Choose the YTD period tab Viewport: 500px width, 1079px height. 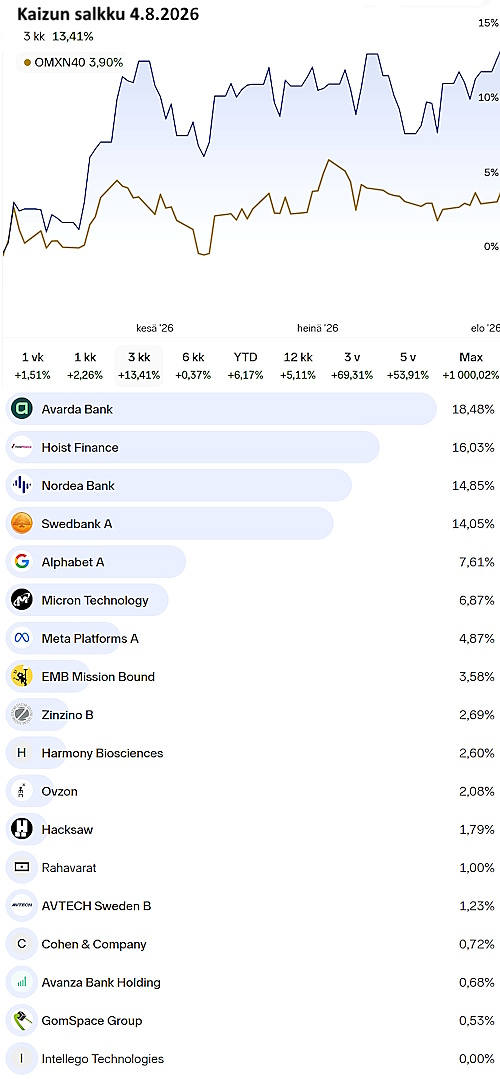point(245,365)
